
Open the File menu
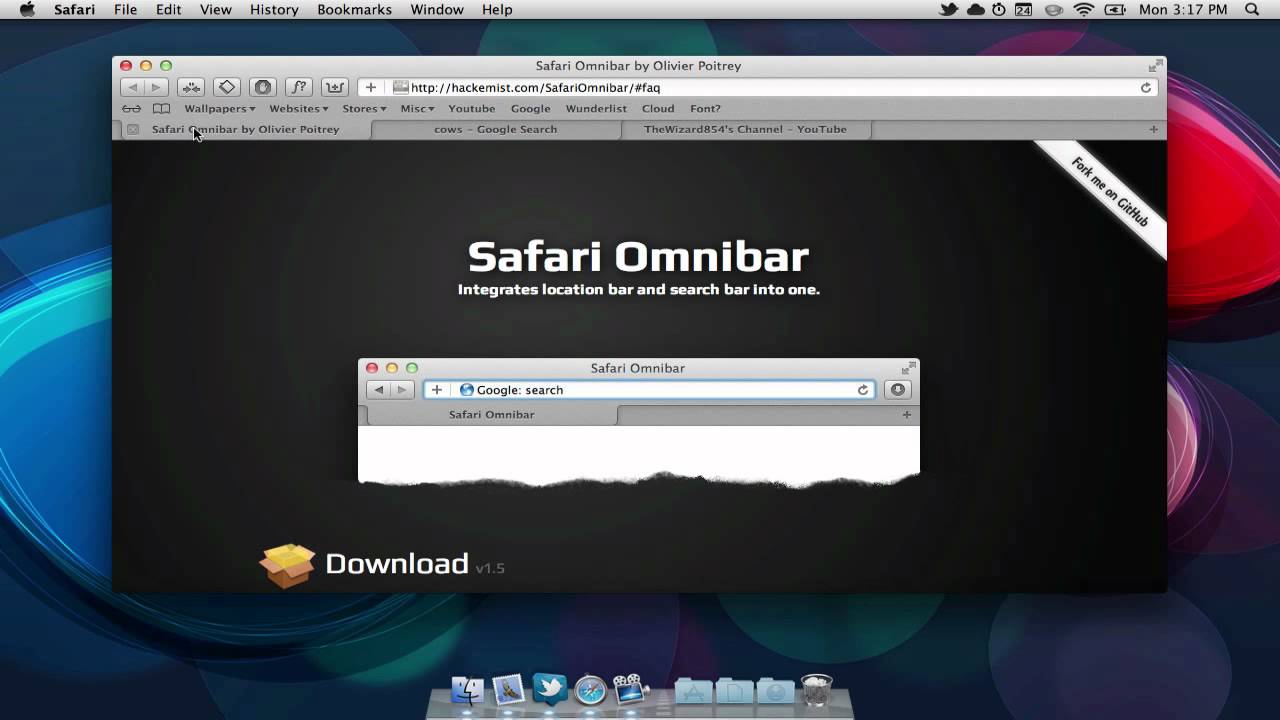click(125, 9)
